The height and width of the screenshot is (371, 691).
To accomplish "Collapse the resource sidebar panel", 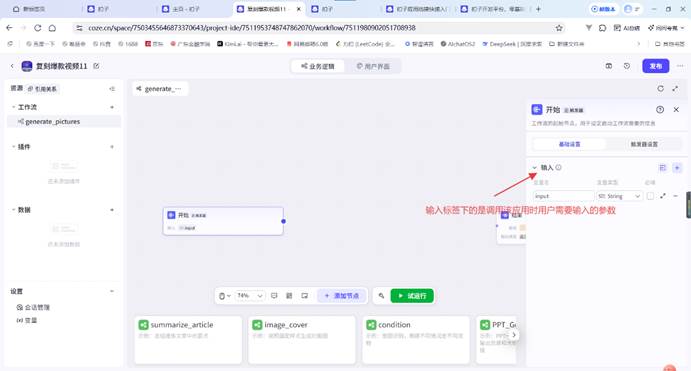I will point(112,89).
